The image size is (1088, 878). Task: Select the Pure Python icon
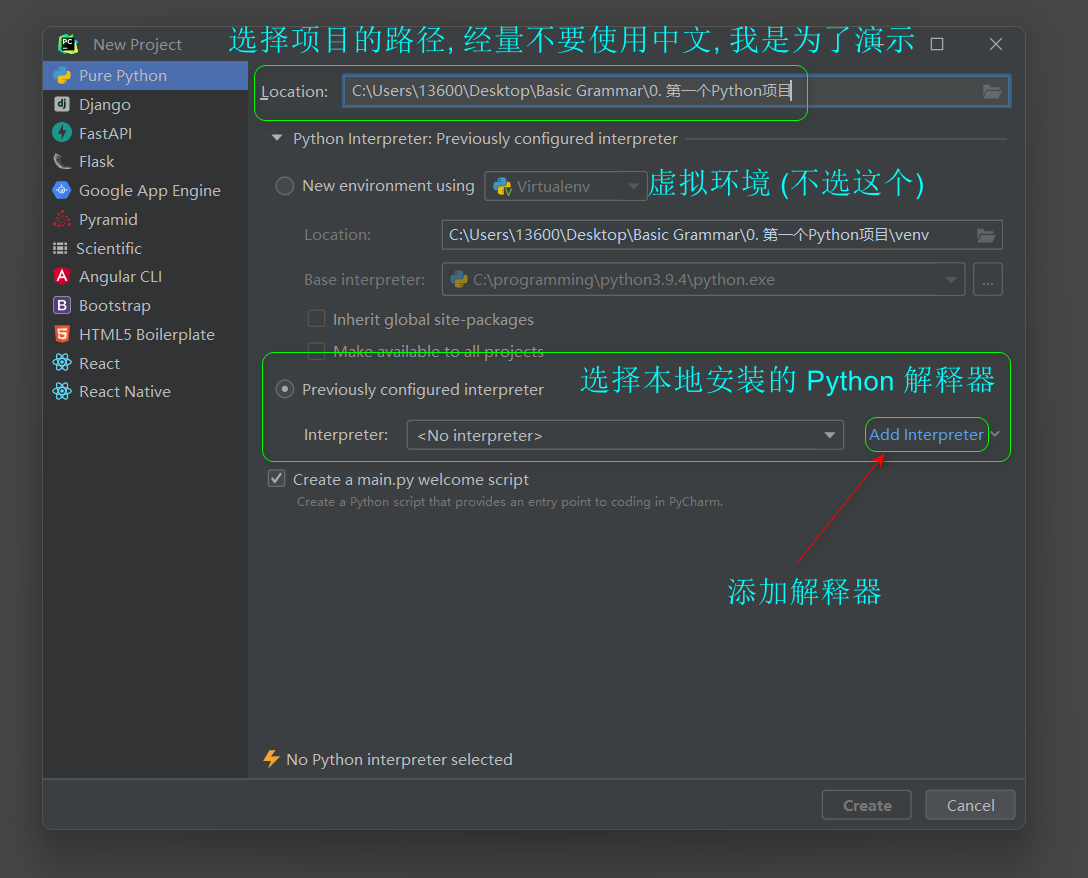pyautogui.click(x=62, y=75)
